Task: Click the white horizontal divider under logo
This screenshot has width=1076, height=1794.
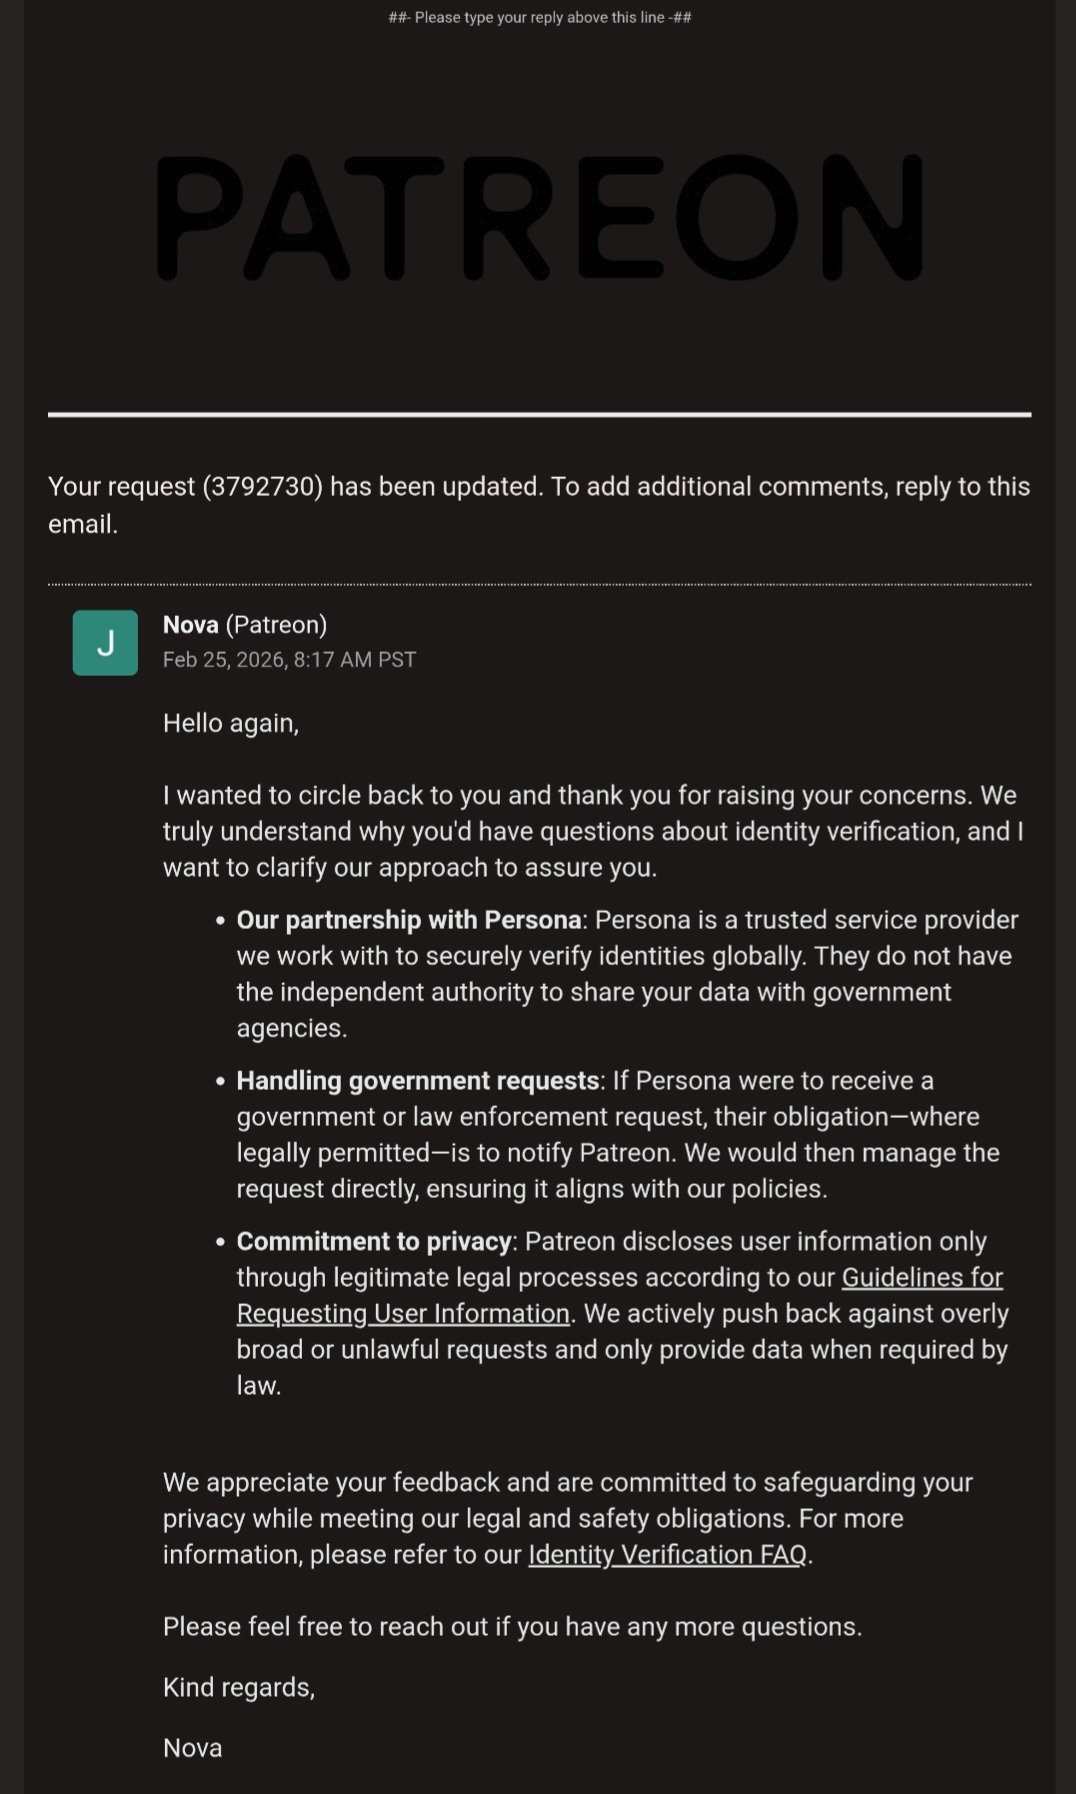Action: click(539, 414)
